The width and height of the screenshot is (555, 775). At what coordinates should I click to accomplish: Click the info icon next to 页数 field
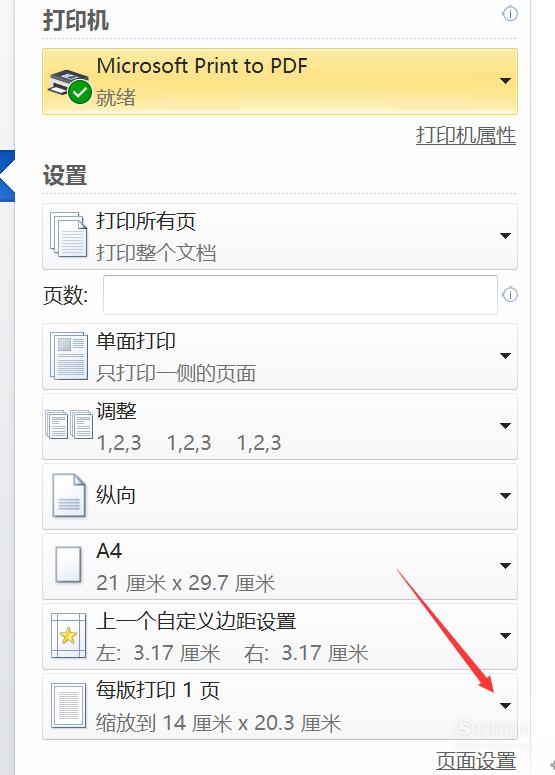pyautogui.click(x=510, y=295)
